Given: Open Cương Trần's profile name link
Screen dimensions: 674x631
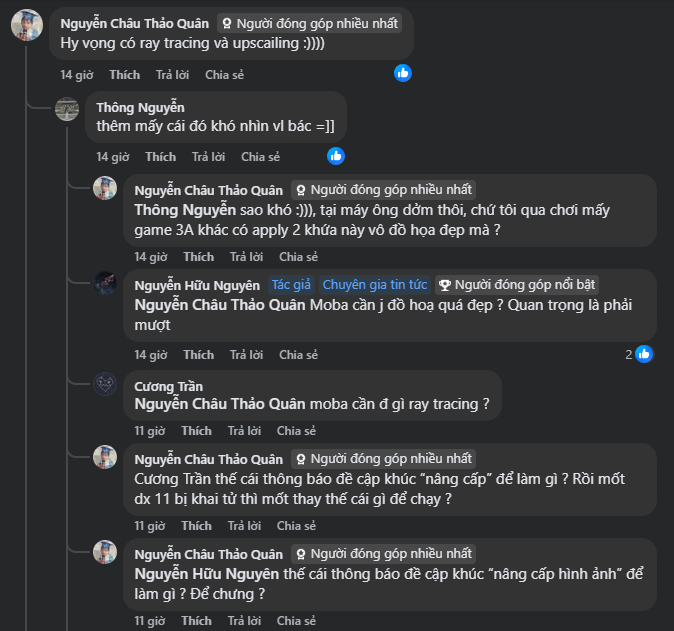Looking at the screenshot, I should click(168, 386).
